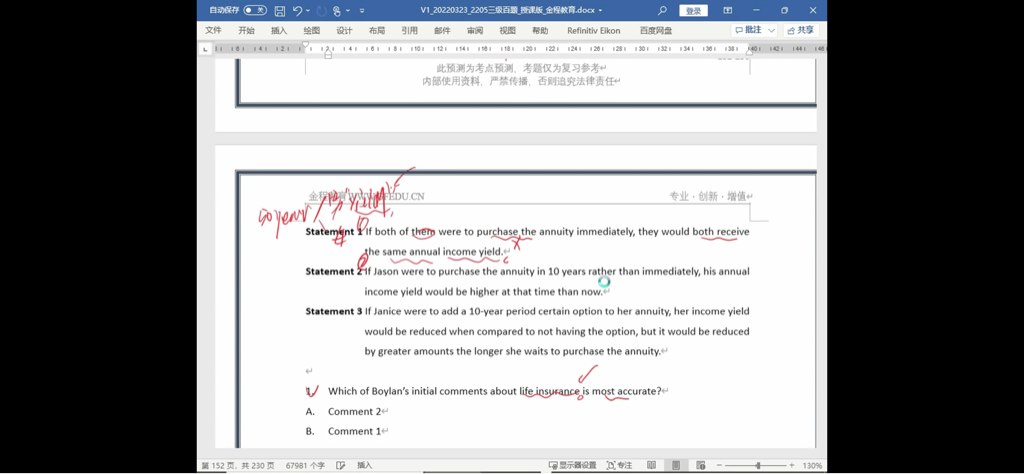Click the search magnifier icon
Image resolution: width=1024 pixels, height=474 pixels.
click(x=662, y=11)
